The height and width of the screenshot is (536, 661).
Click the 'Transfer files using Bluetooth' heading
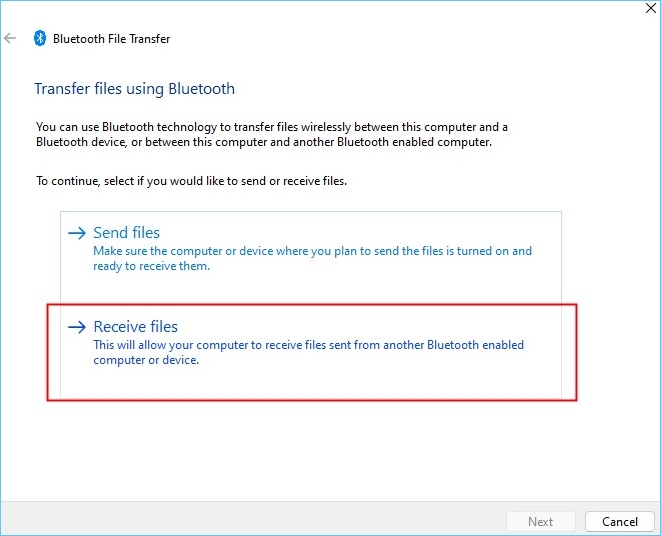[134, 89]
